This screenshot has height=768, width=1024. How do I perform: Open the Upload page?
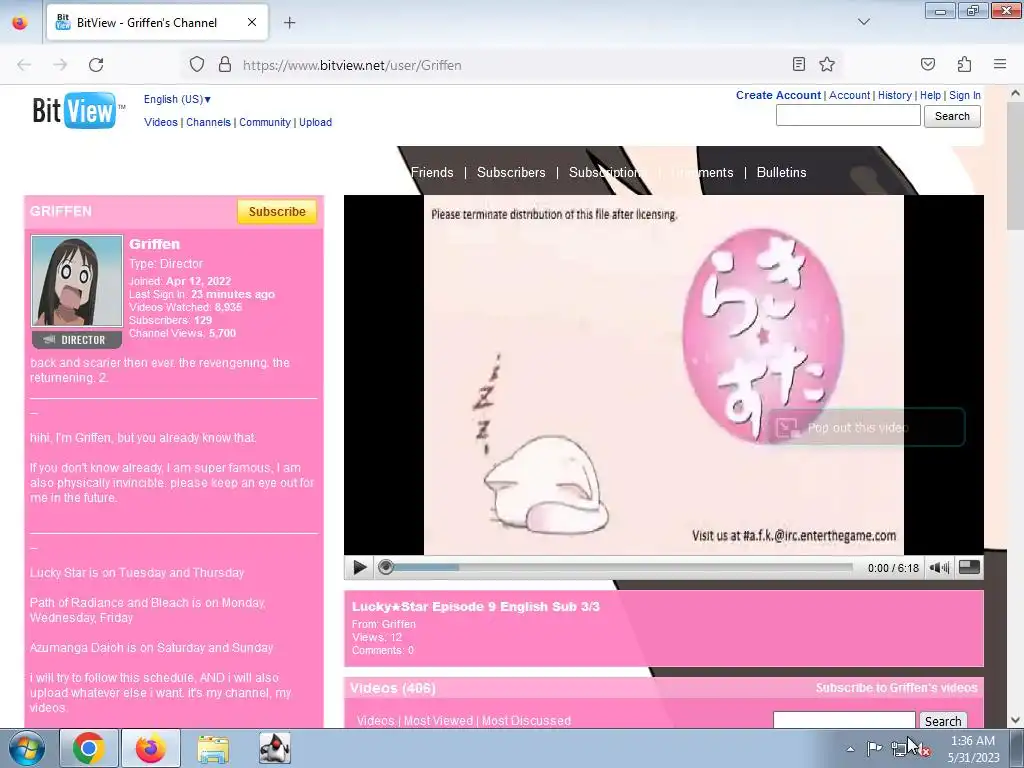point(315,122)
